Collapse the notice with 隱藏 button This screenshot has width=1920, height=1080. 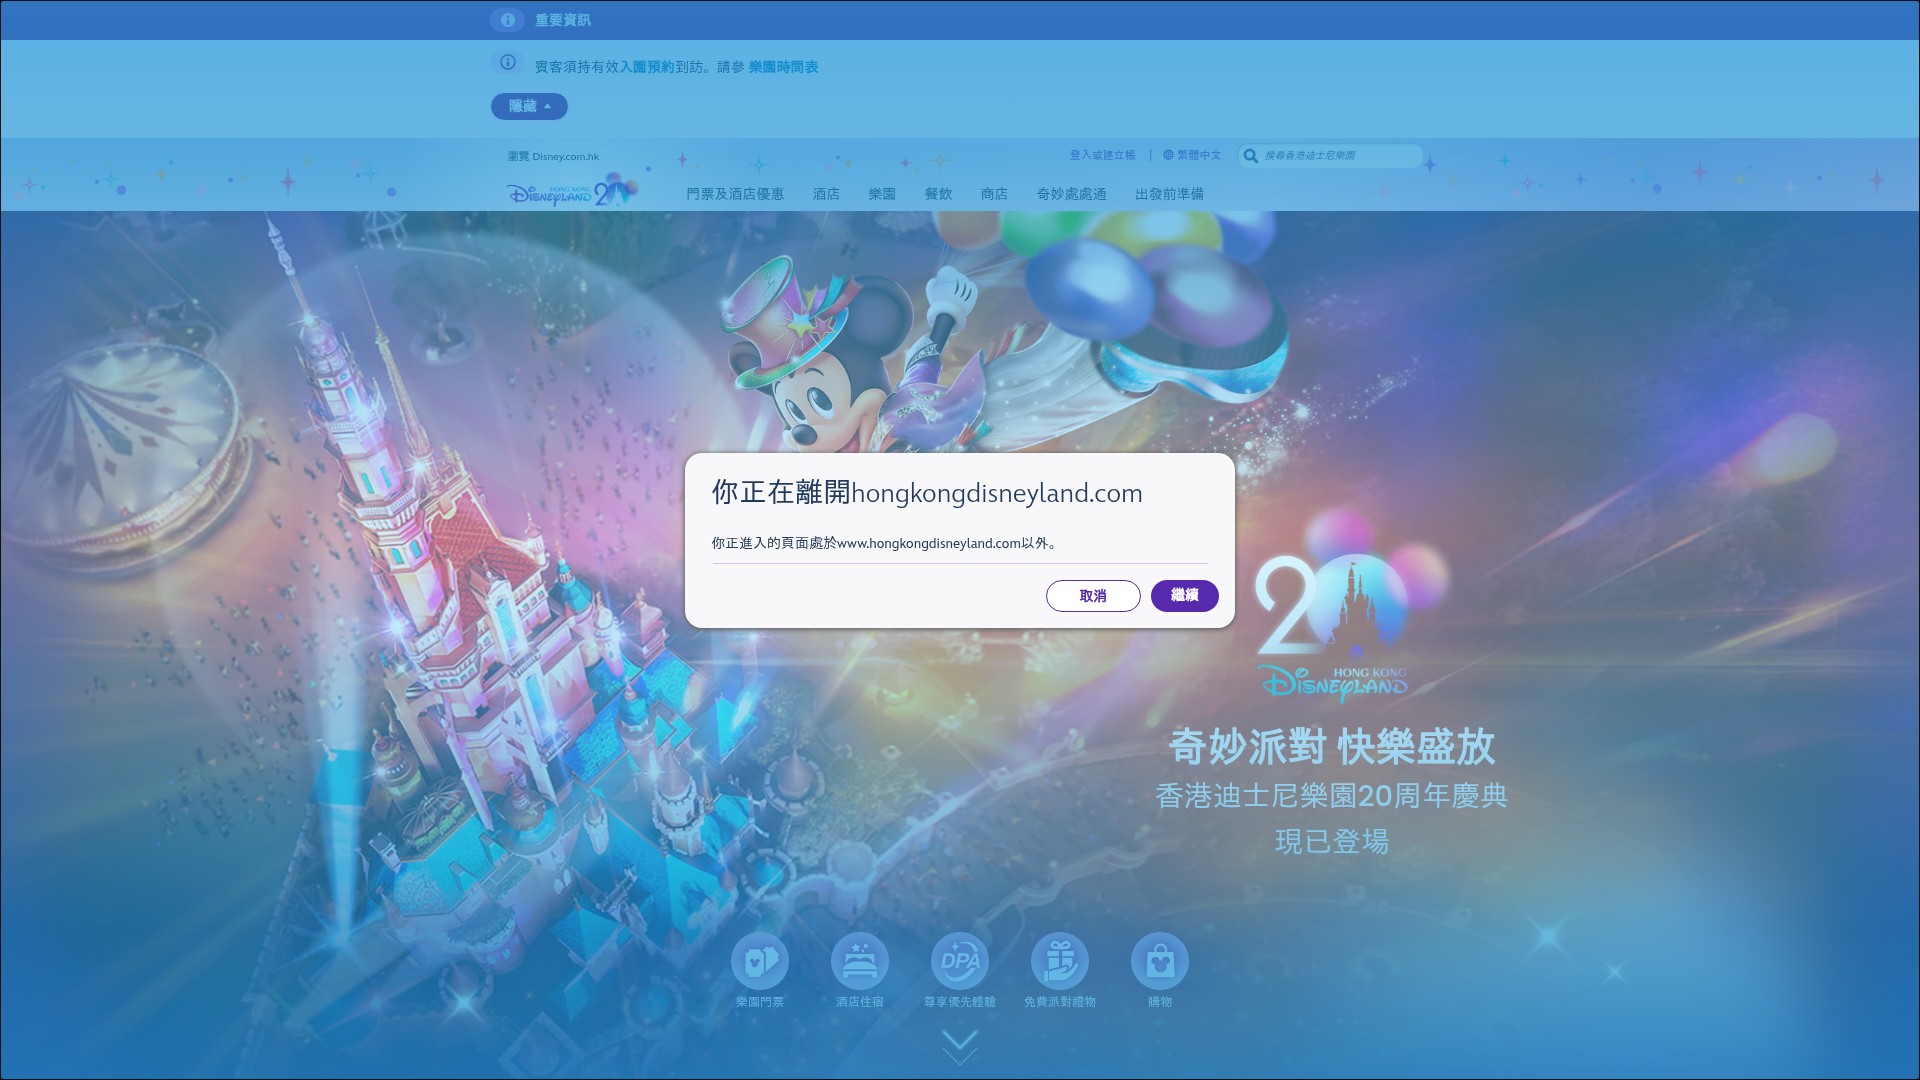[529, 106]
